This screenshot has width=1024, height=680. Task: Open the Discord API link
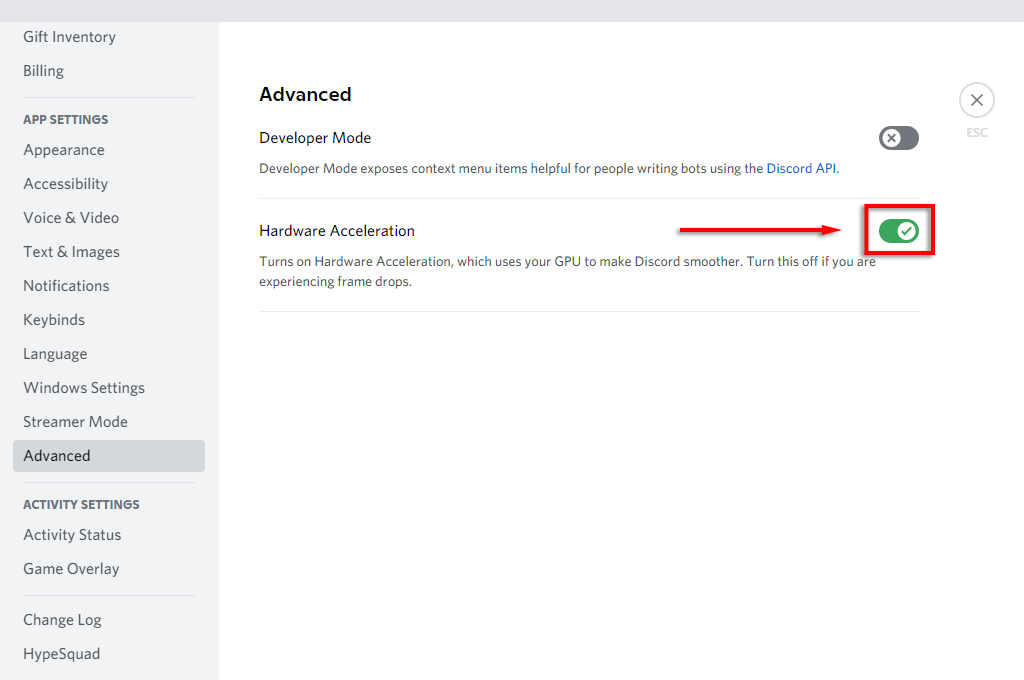tap(801, 169)
